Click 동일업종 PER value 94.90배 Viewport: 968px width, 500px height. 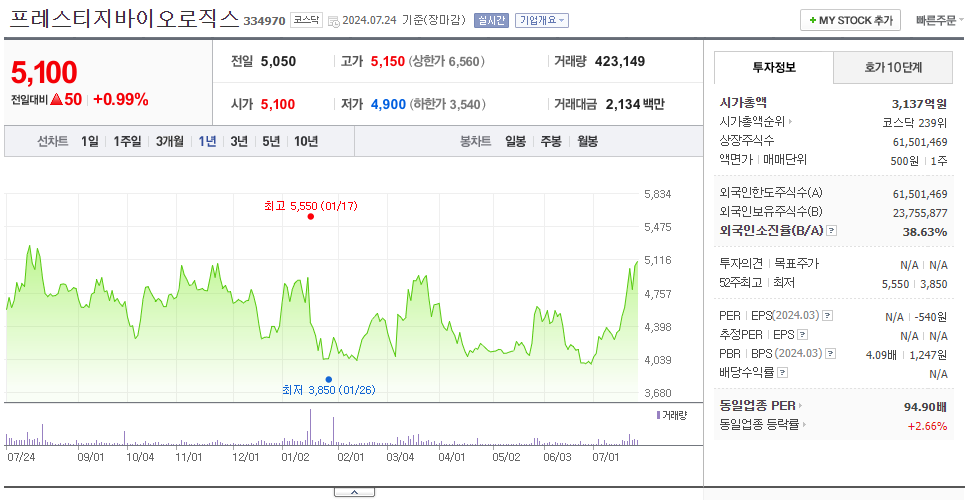(925, 407)
